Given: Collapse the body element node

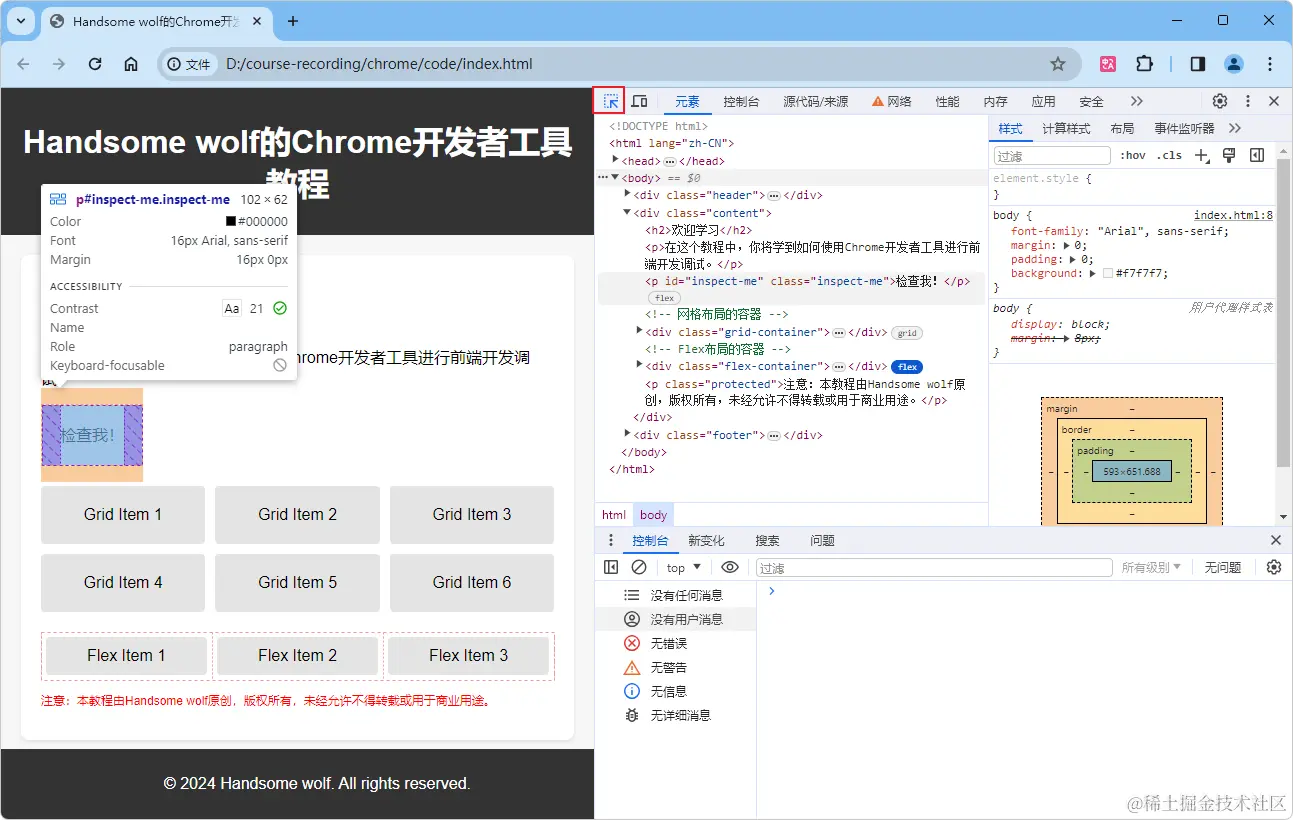Looking at the screenshot, I should 616,177.
